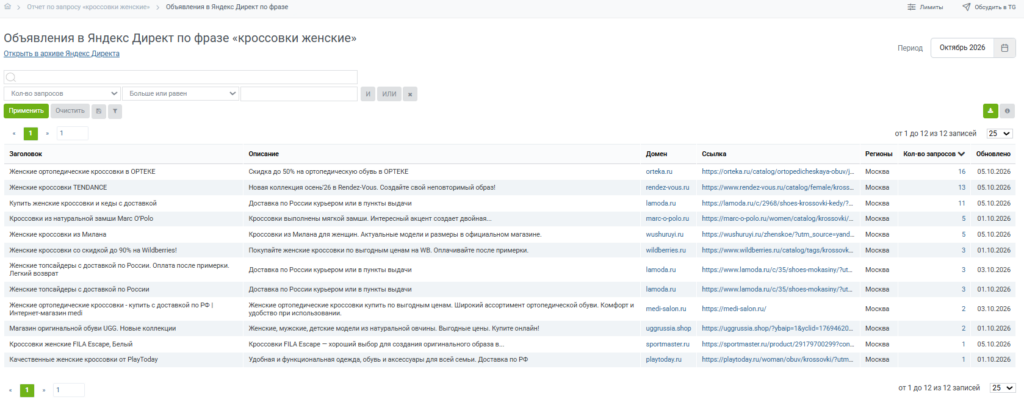The width and height of the screenshot is (1024, 405).
Task: Open orteka.ru catalog URL link
Action: click(x=778, y=171)
